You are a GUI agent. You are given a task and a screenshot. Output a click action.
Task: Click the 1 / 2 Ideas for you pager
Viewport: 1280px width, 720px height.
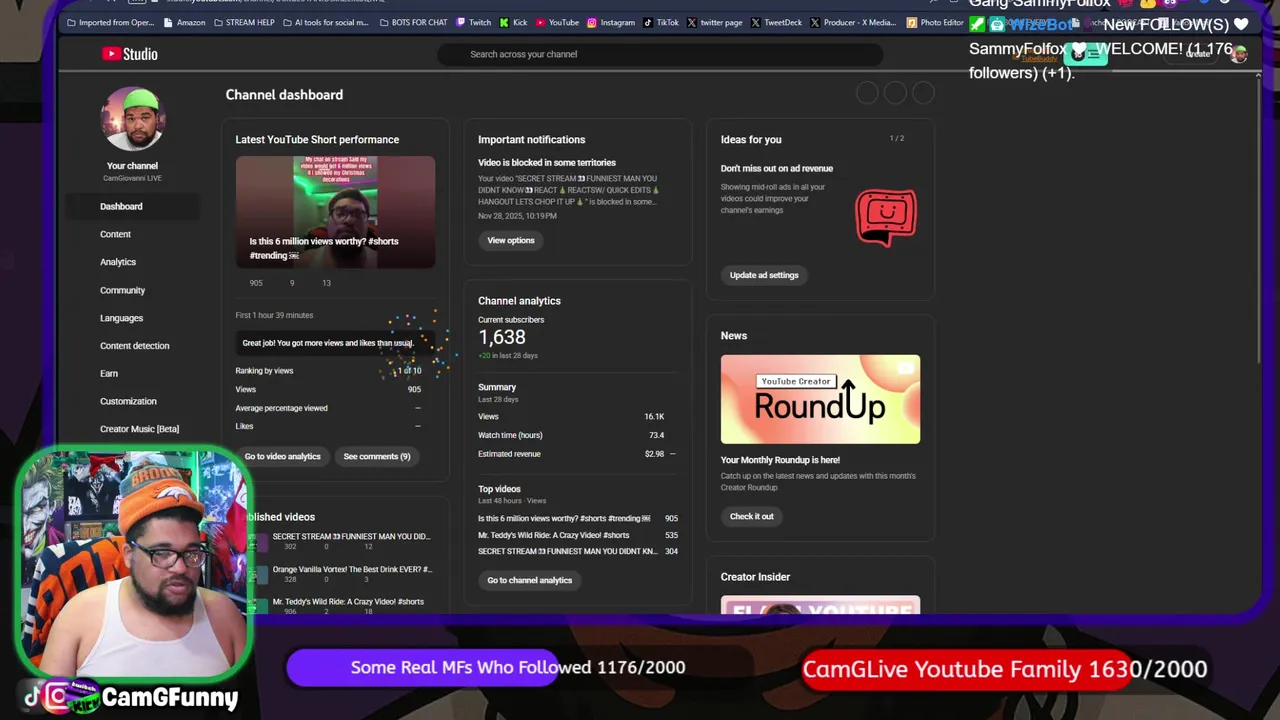pyautogui.click(x=897, y=138)
